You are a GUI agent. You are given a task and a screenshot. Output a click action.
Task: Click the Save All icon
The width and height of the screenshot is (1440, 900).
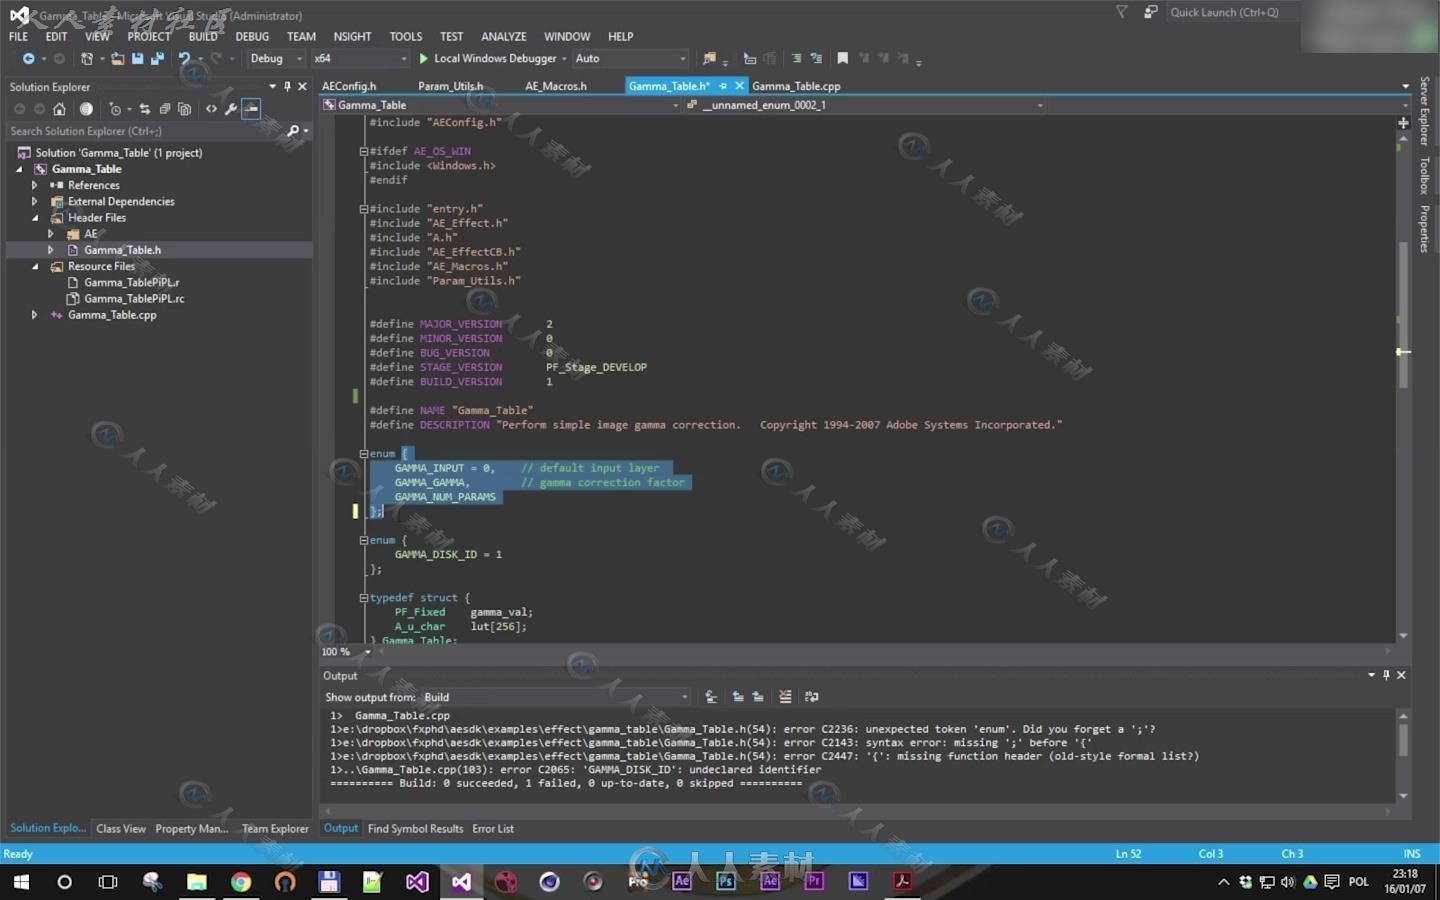point(157,59)
